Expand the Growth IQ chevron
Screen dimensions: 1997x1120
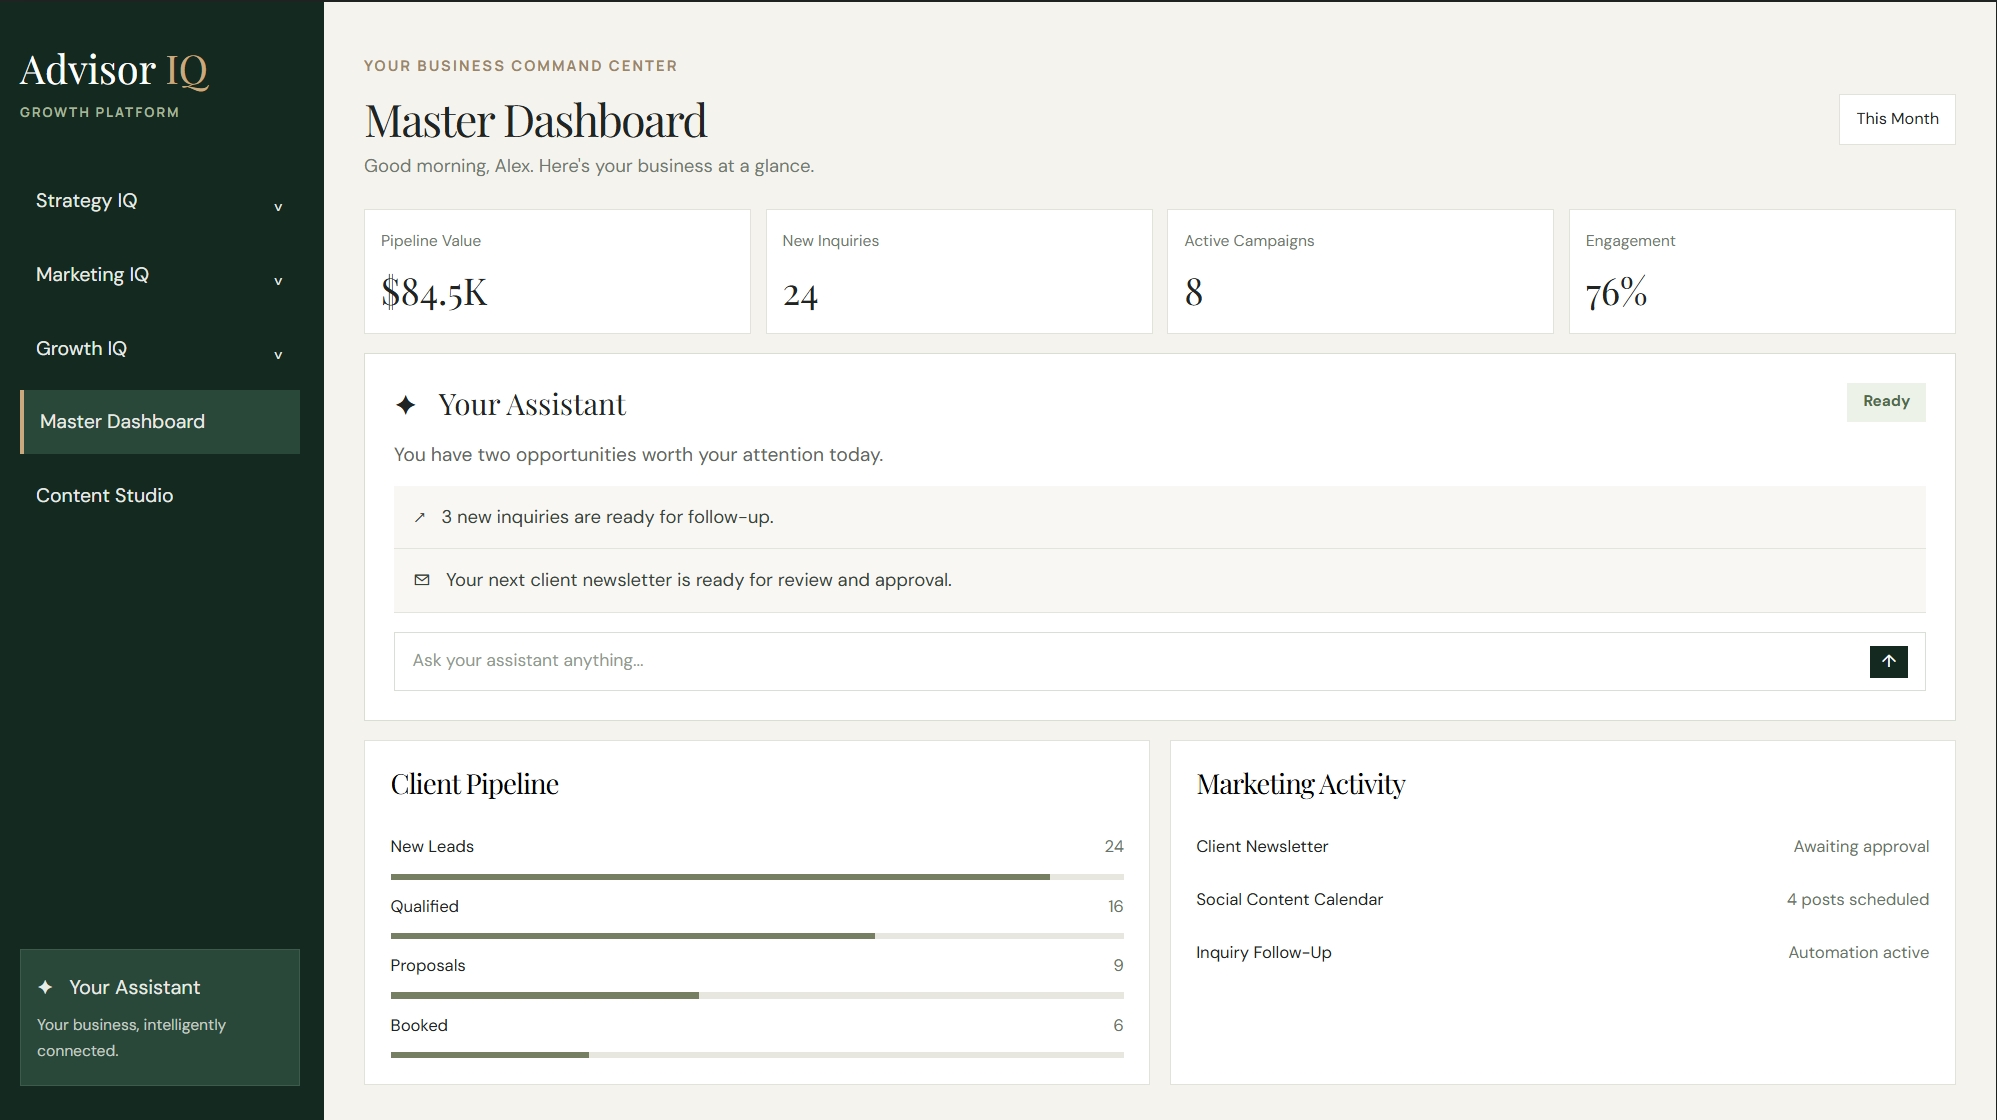pyautogui.click(x=278, y=355)
